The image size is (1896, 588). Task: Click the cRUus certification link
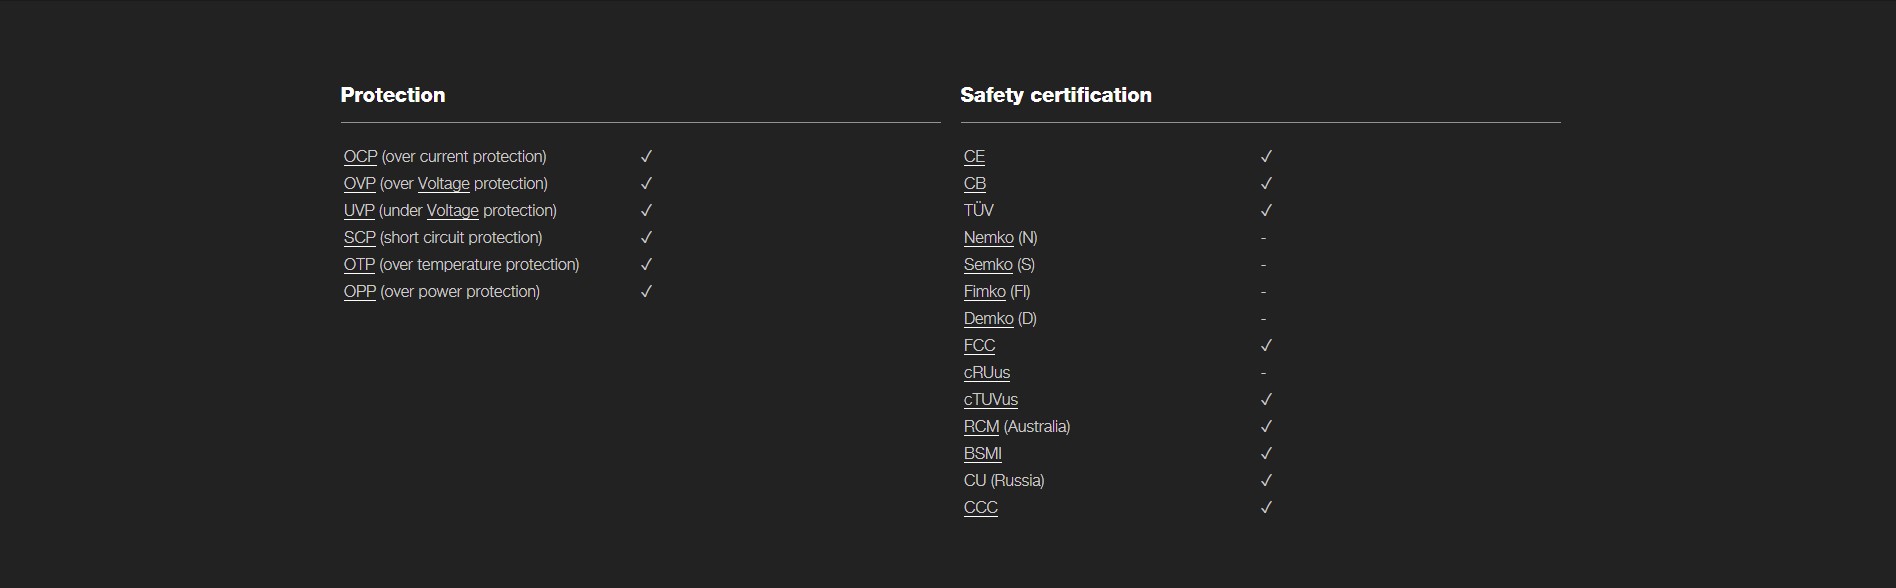pos(987,373)
